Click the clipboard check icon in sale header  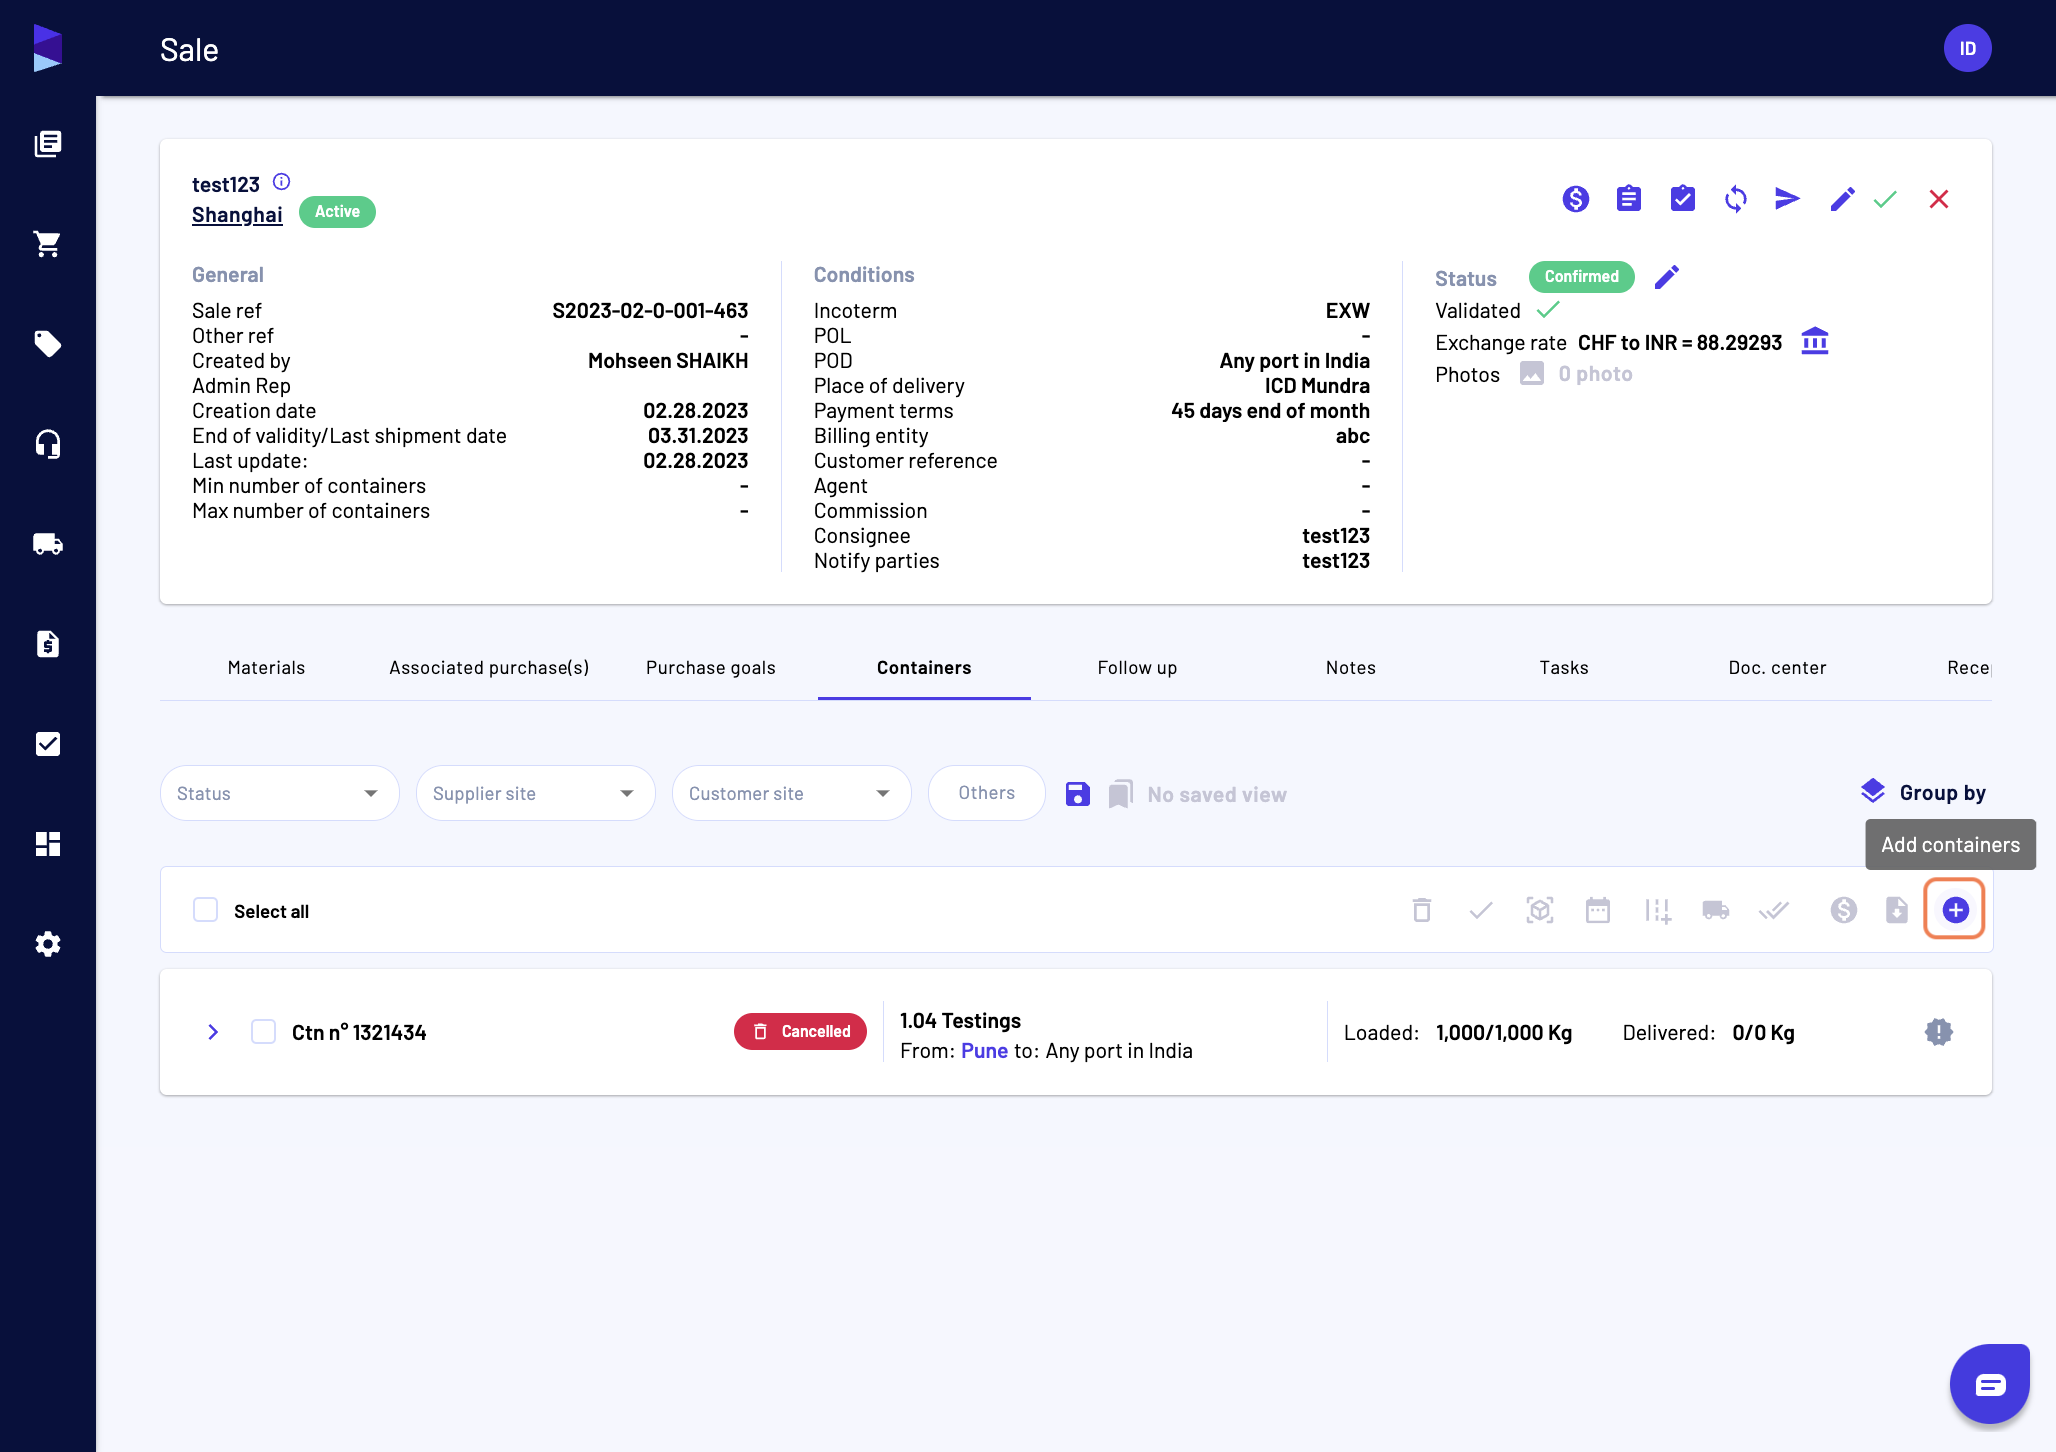[x=1683, y=199]
